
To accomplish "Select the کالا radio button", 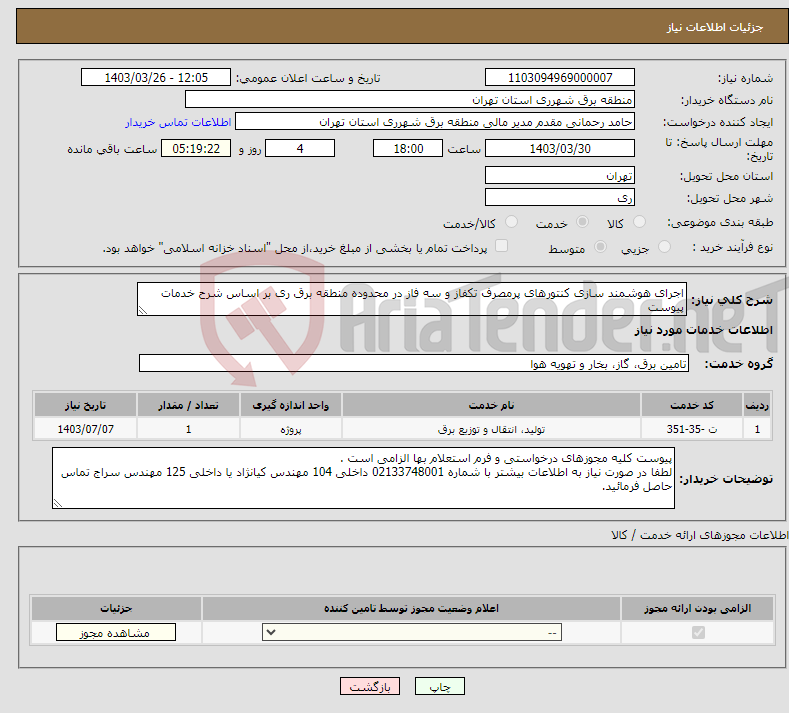I will point(639,222).
